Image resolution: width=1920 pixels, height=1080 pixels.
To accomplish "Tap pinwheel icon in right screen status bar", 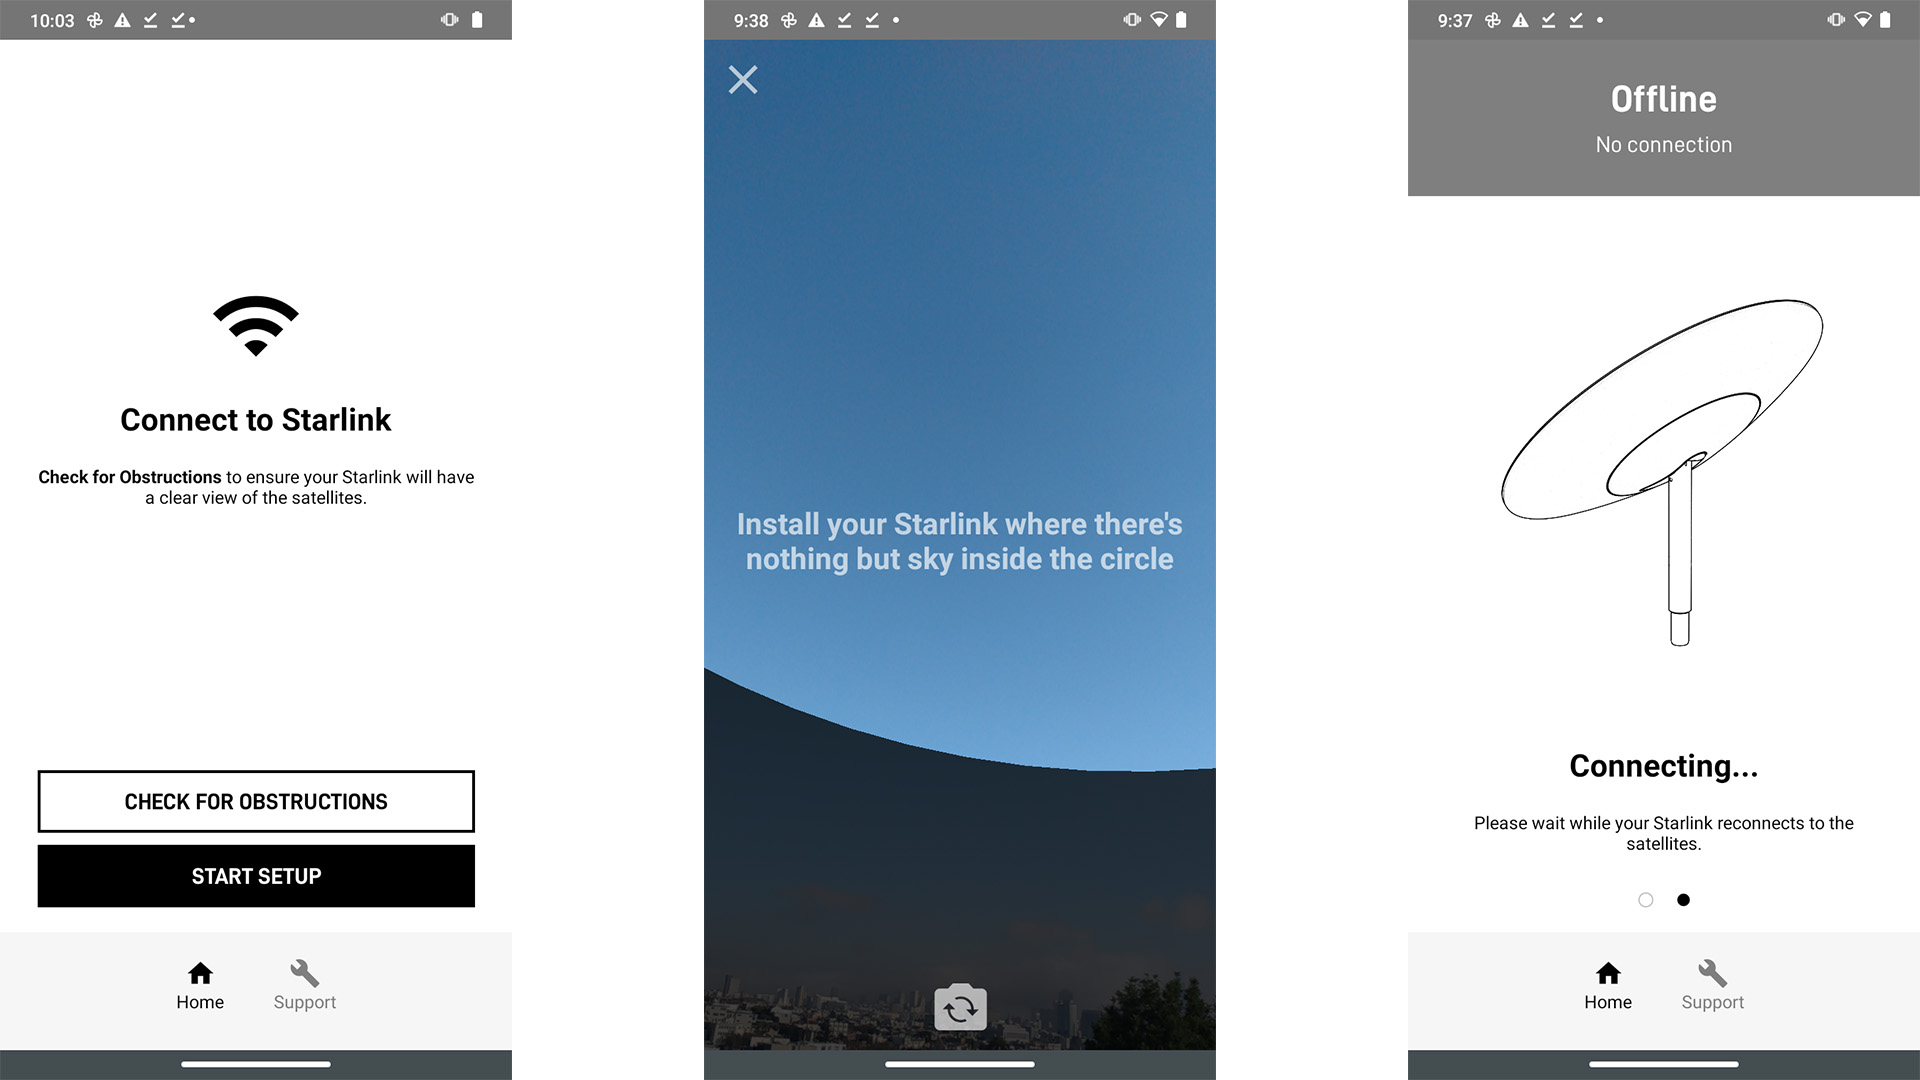I will (x=1493, y=20).
